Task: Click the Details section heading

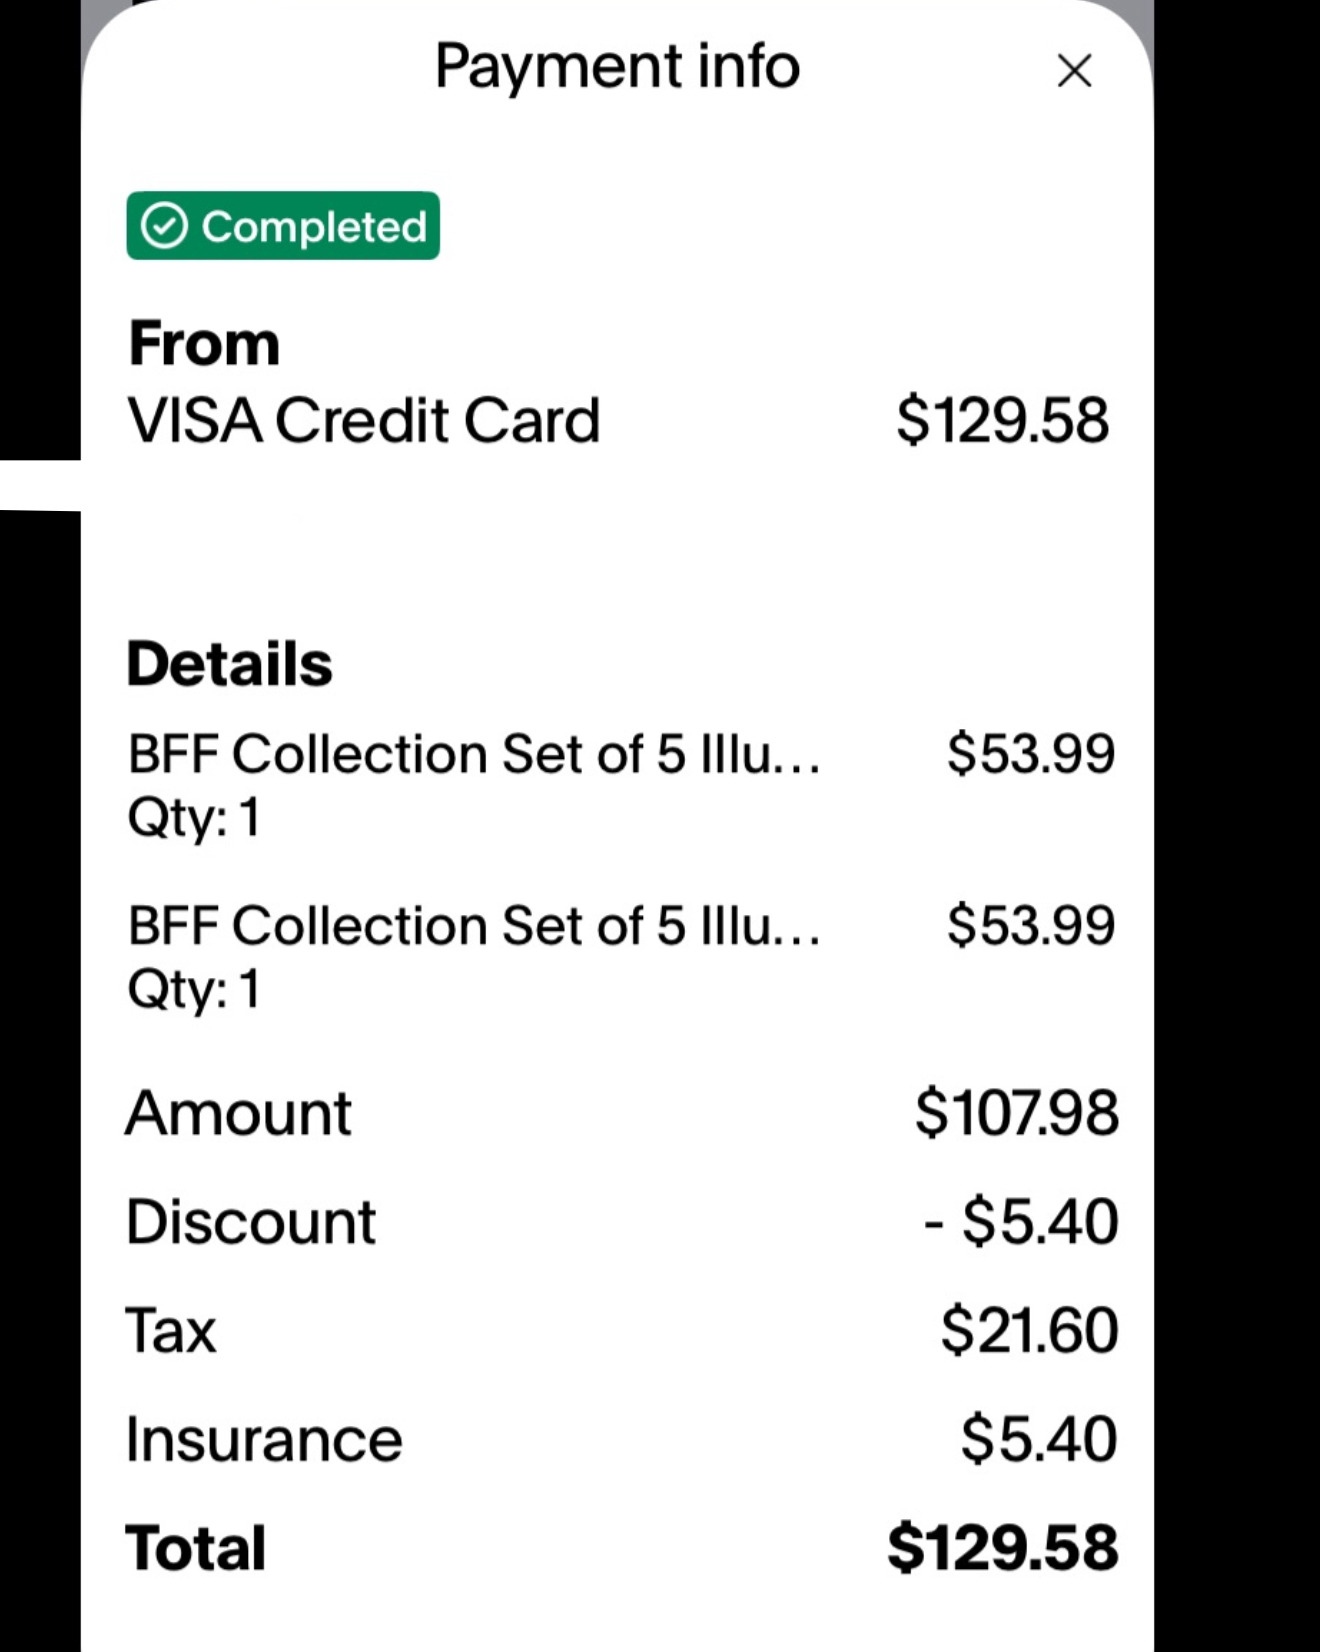Action: (x=229, y=664)
